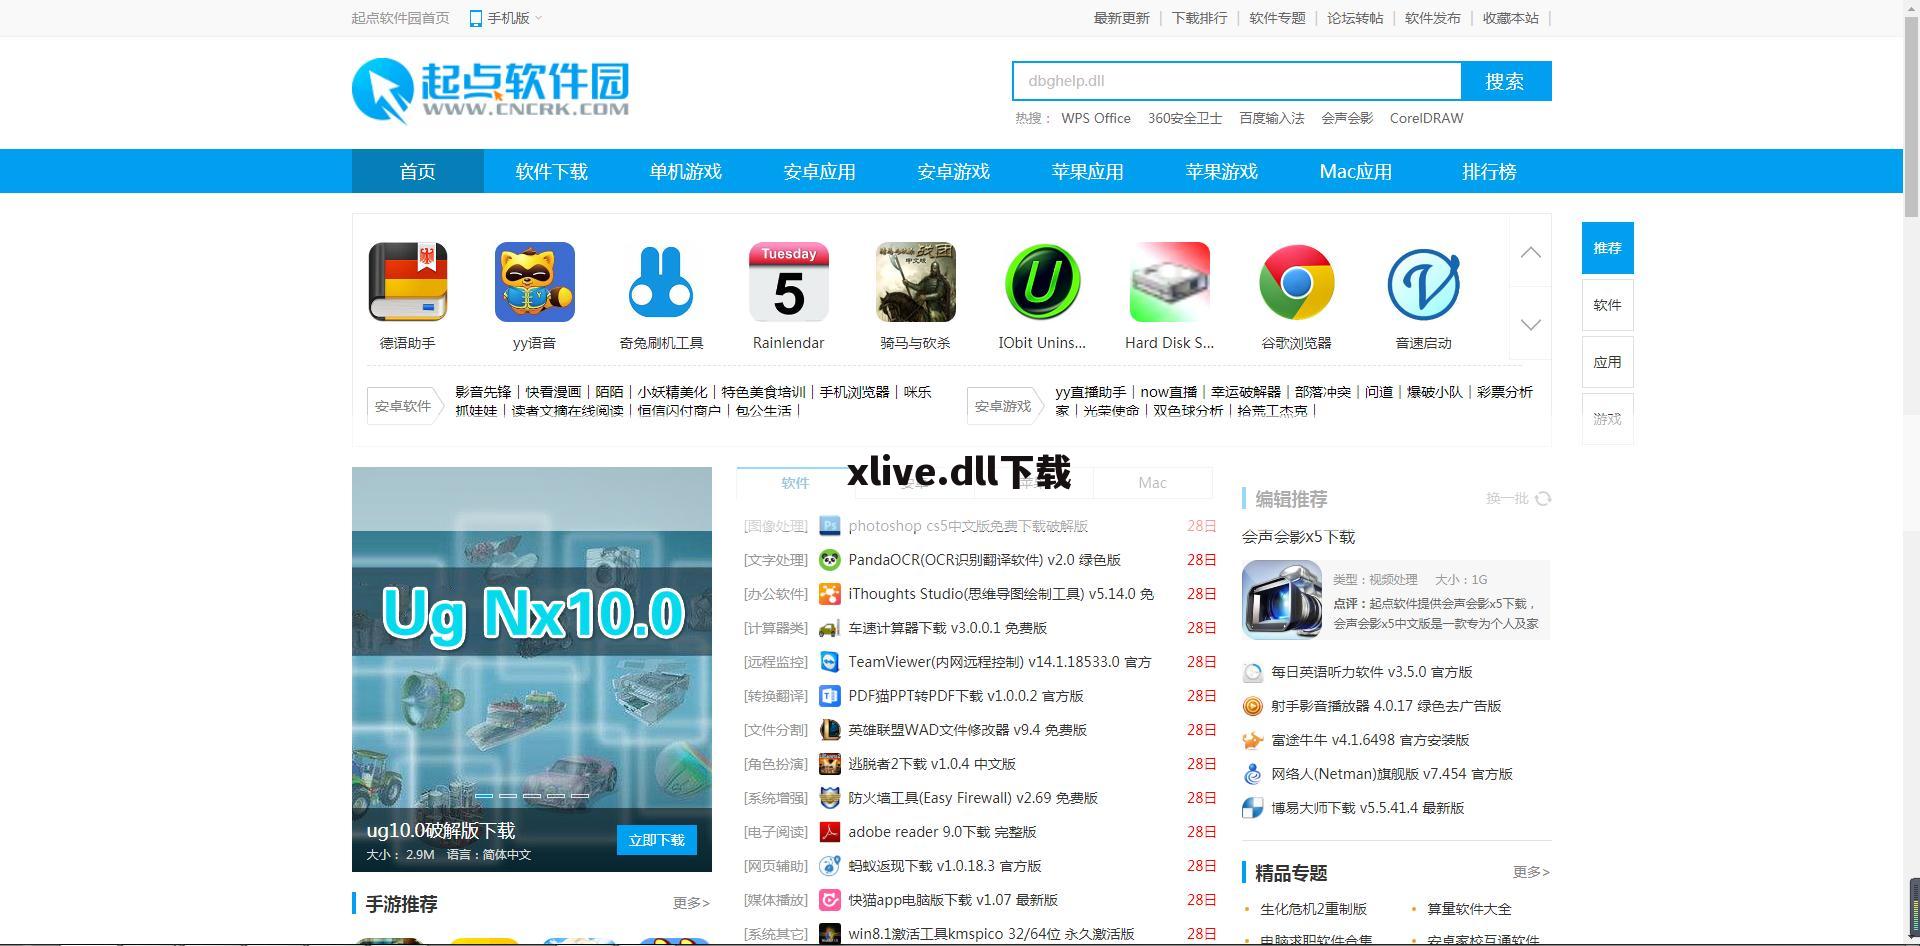Click the 富途牛牛 icon
Image resolution: width=1920 pixels, height=946 pixels.
coord(1253,740)
